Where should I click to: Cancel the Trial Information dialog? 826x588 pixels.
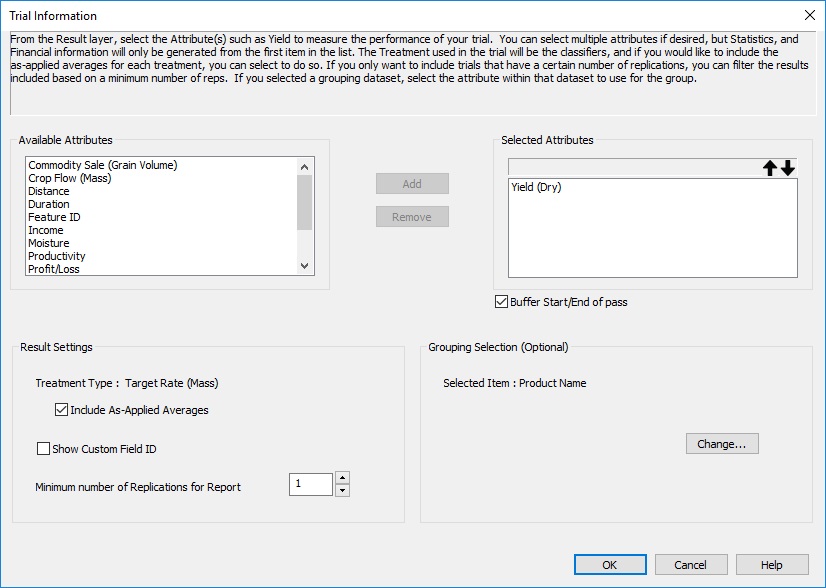coord(690,565)
